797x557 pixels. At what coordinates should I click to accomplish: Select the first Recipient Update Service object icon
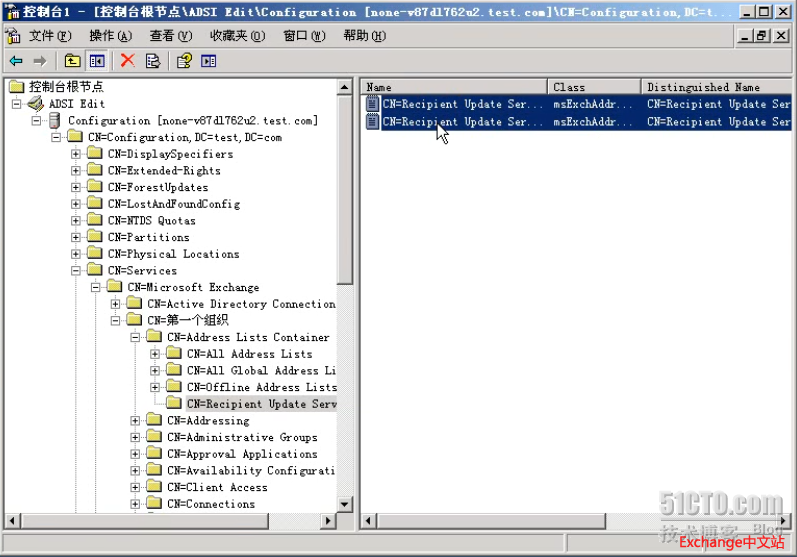point(373,104)
